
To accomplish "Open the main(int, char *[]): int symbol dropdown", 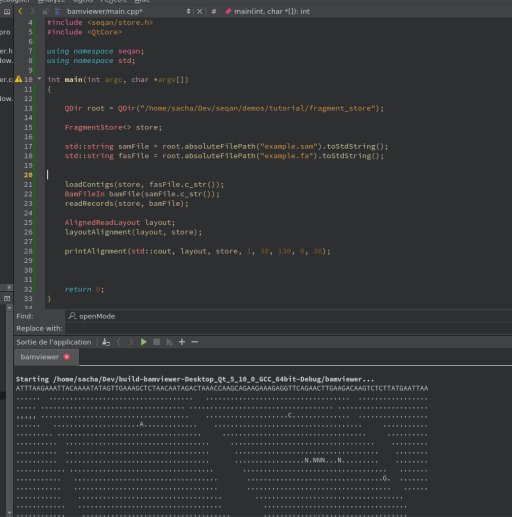I will click(272, 11).
